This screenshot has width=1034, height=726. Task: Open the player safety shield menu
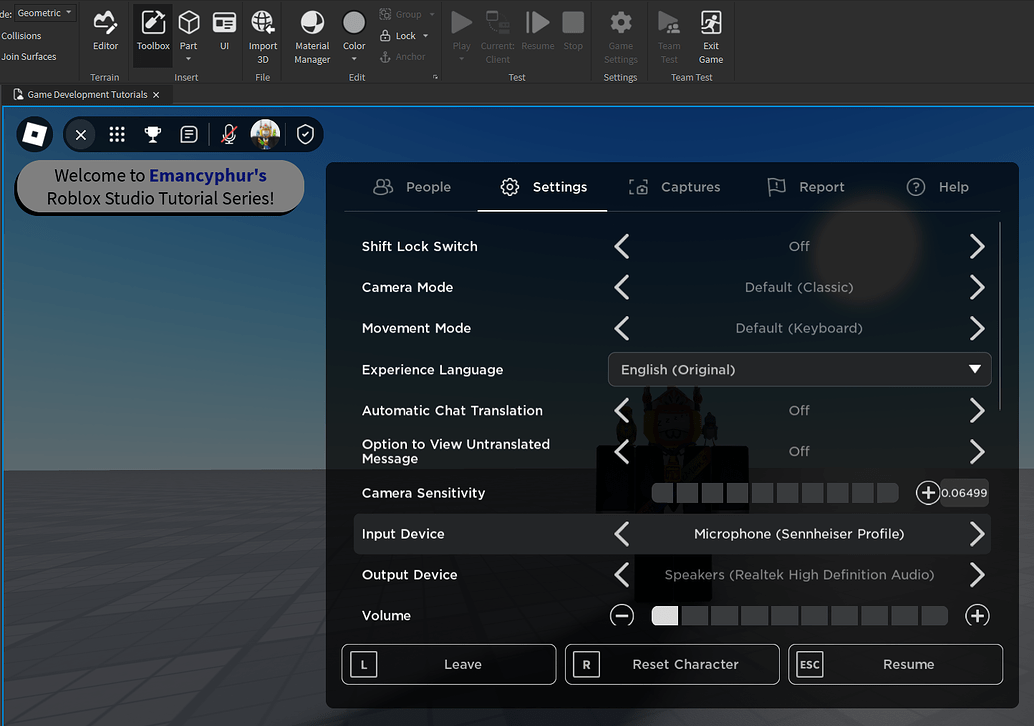pos(305,133)
